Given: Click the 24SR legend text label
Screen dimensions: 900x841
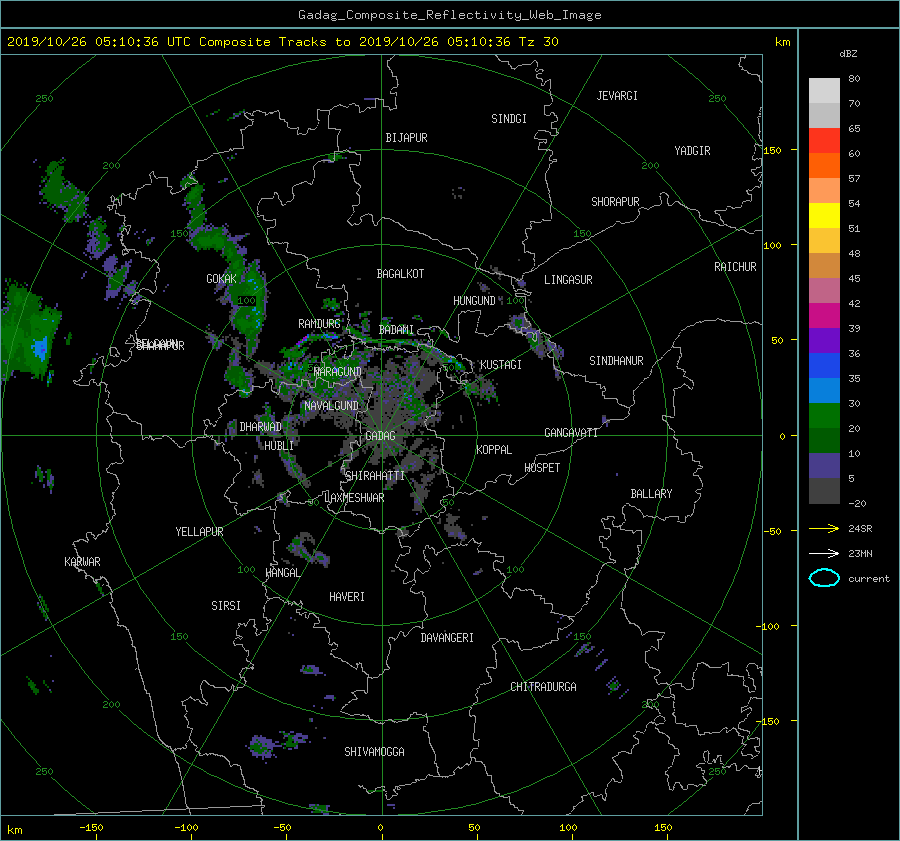Looking at the screenshot, I should [x=860, y=529].
